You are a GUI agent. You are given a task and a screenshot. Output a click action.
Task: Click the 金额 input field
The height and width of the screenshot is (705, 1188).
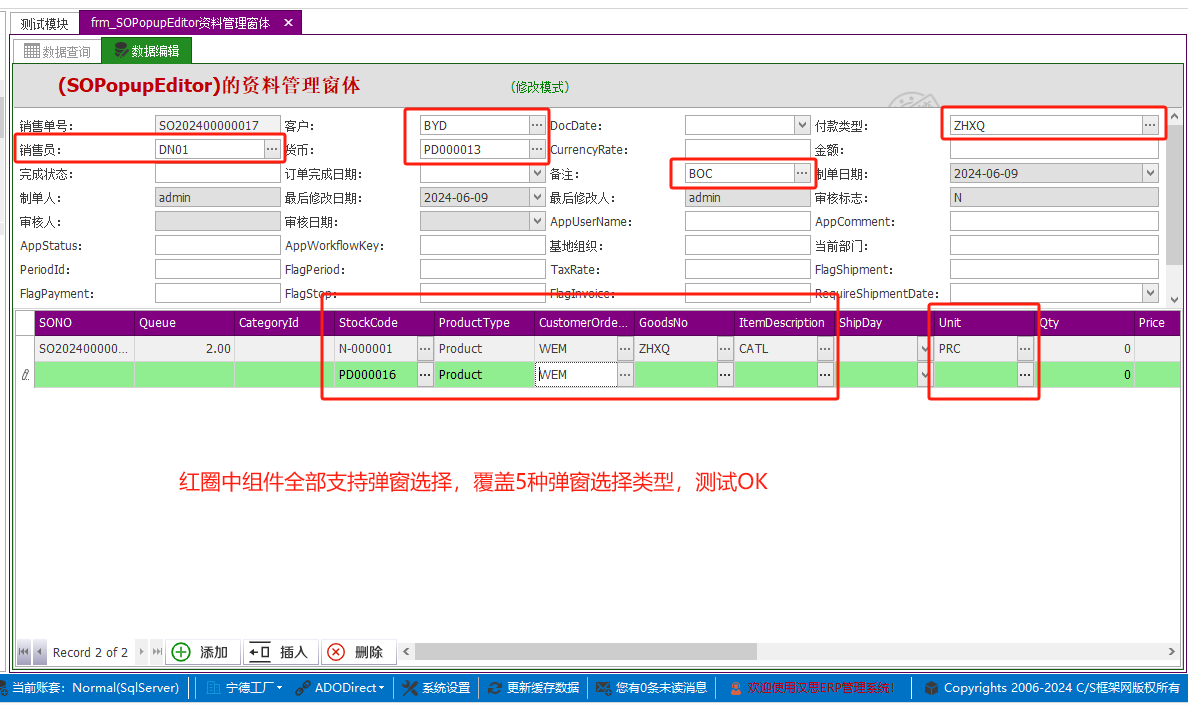(1054, 149)
